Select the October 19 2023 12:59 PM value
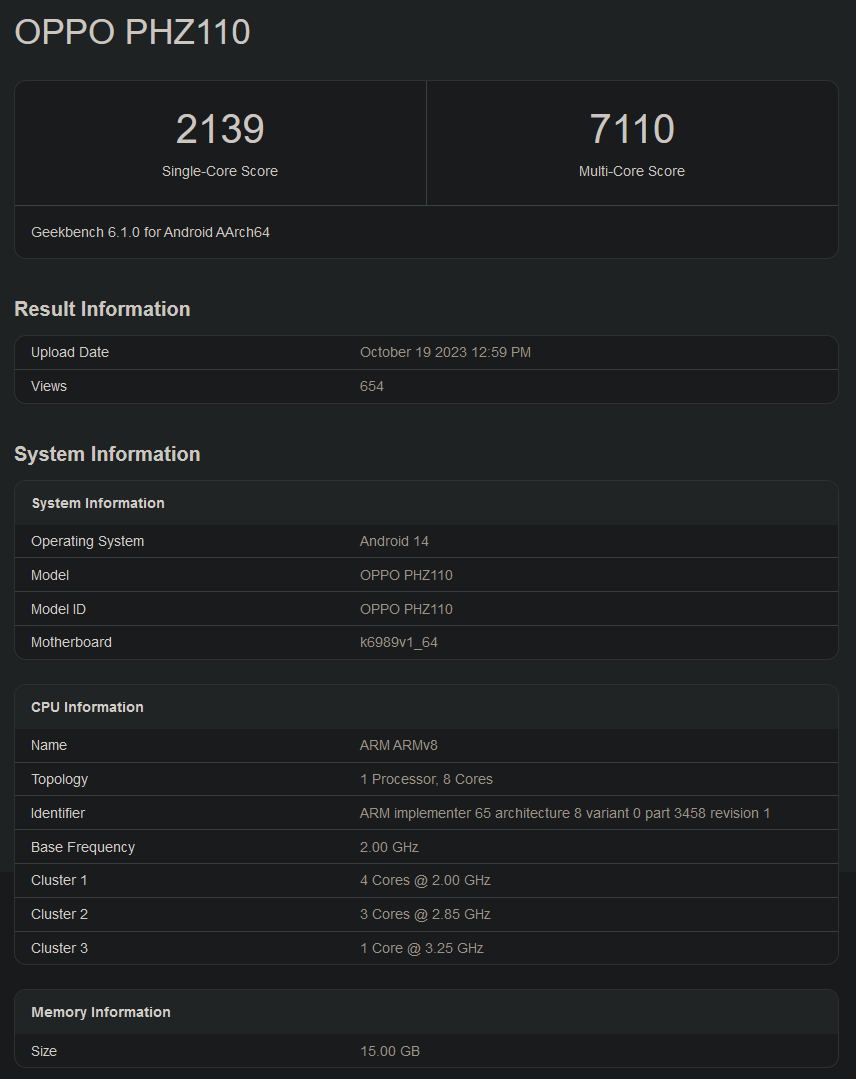 (445, 352)
